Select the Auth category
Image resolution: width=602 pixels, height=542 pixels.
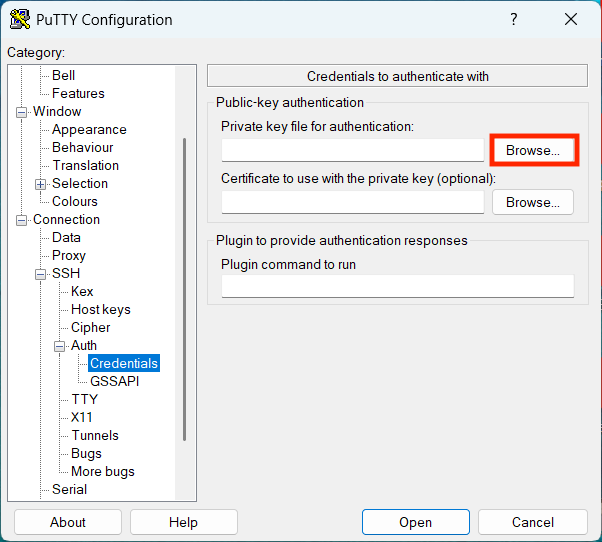pyautogui.click(x=84, y=345)
